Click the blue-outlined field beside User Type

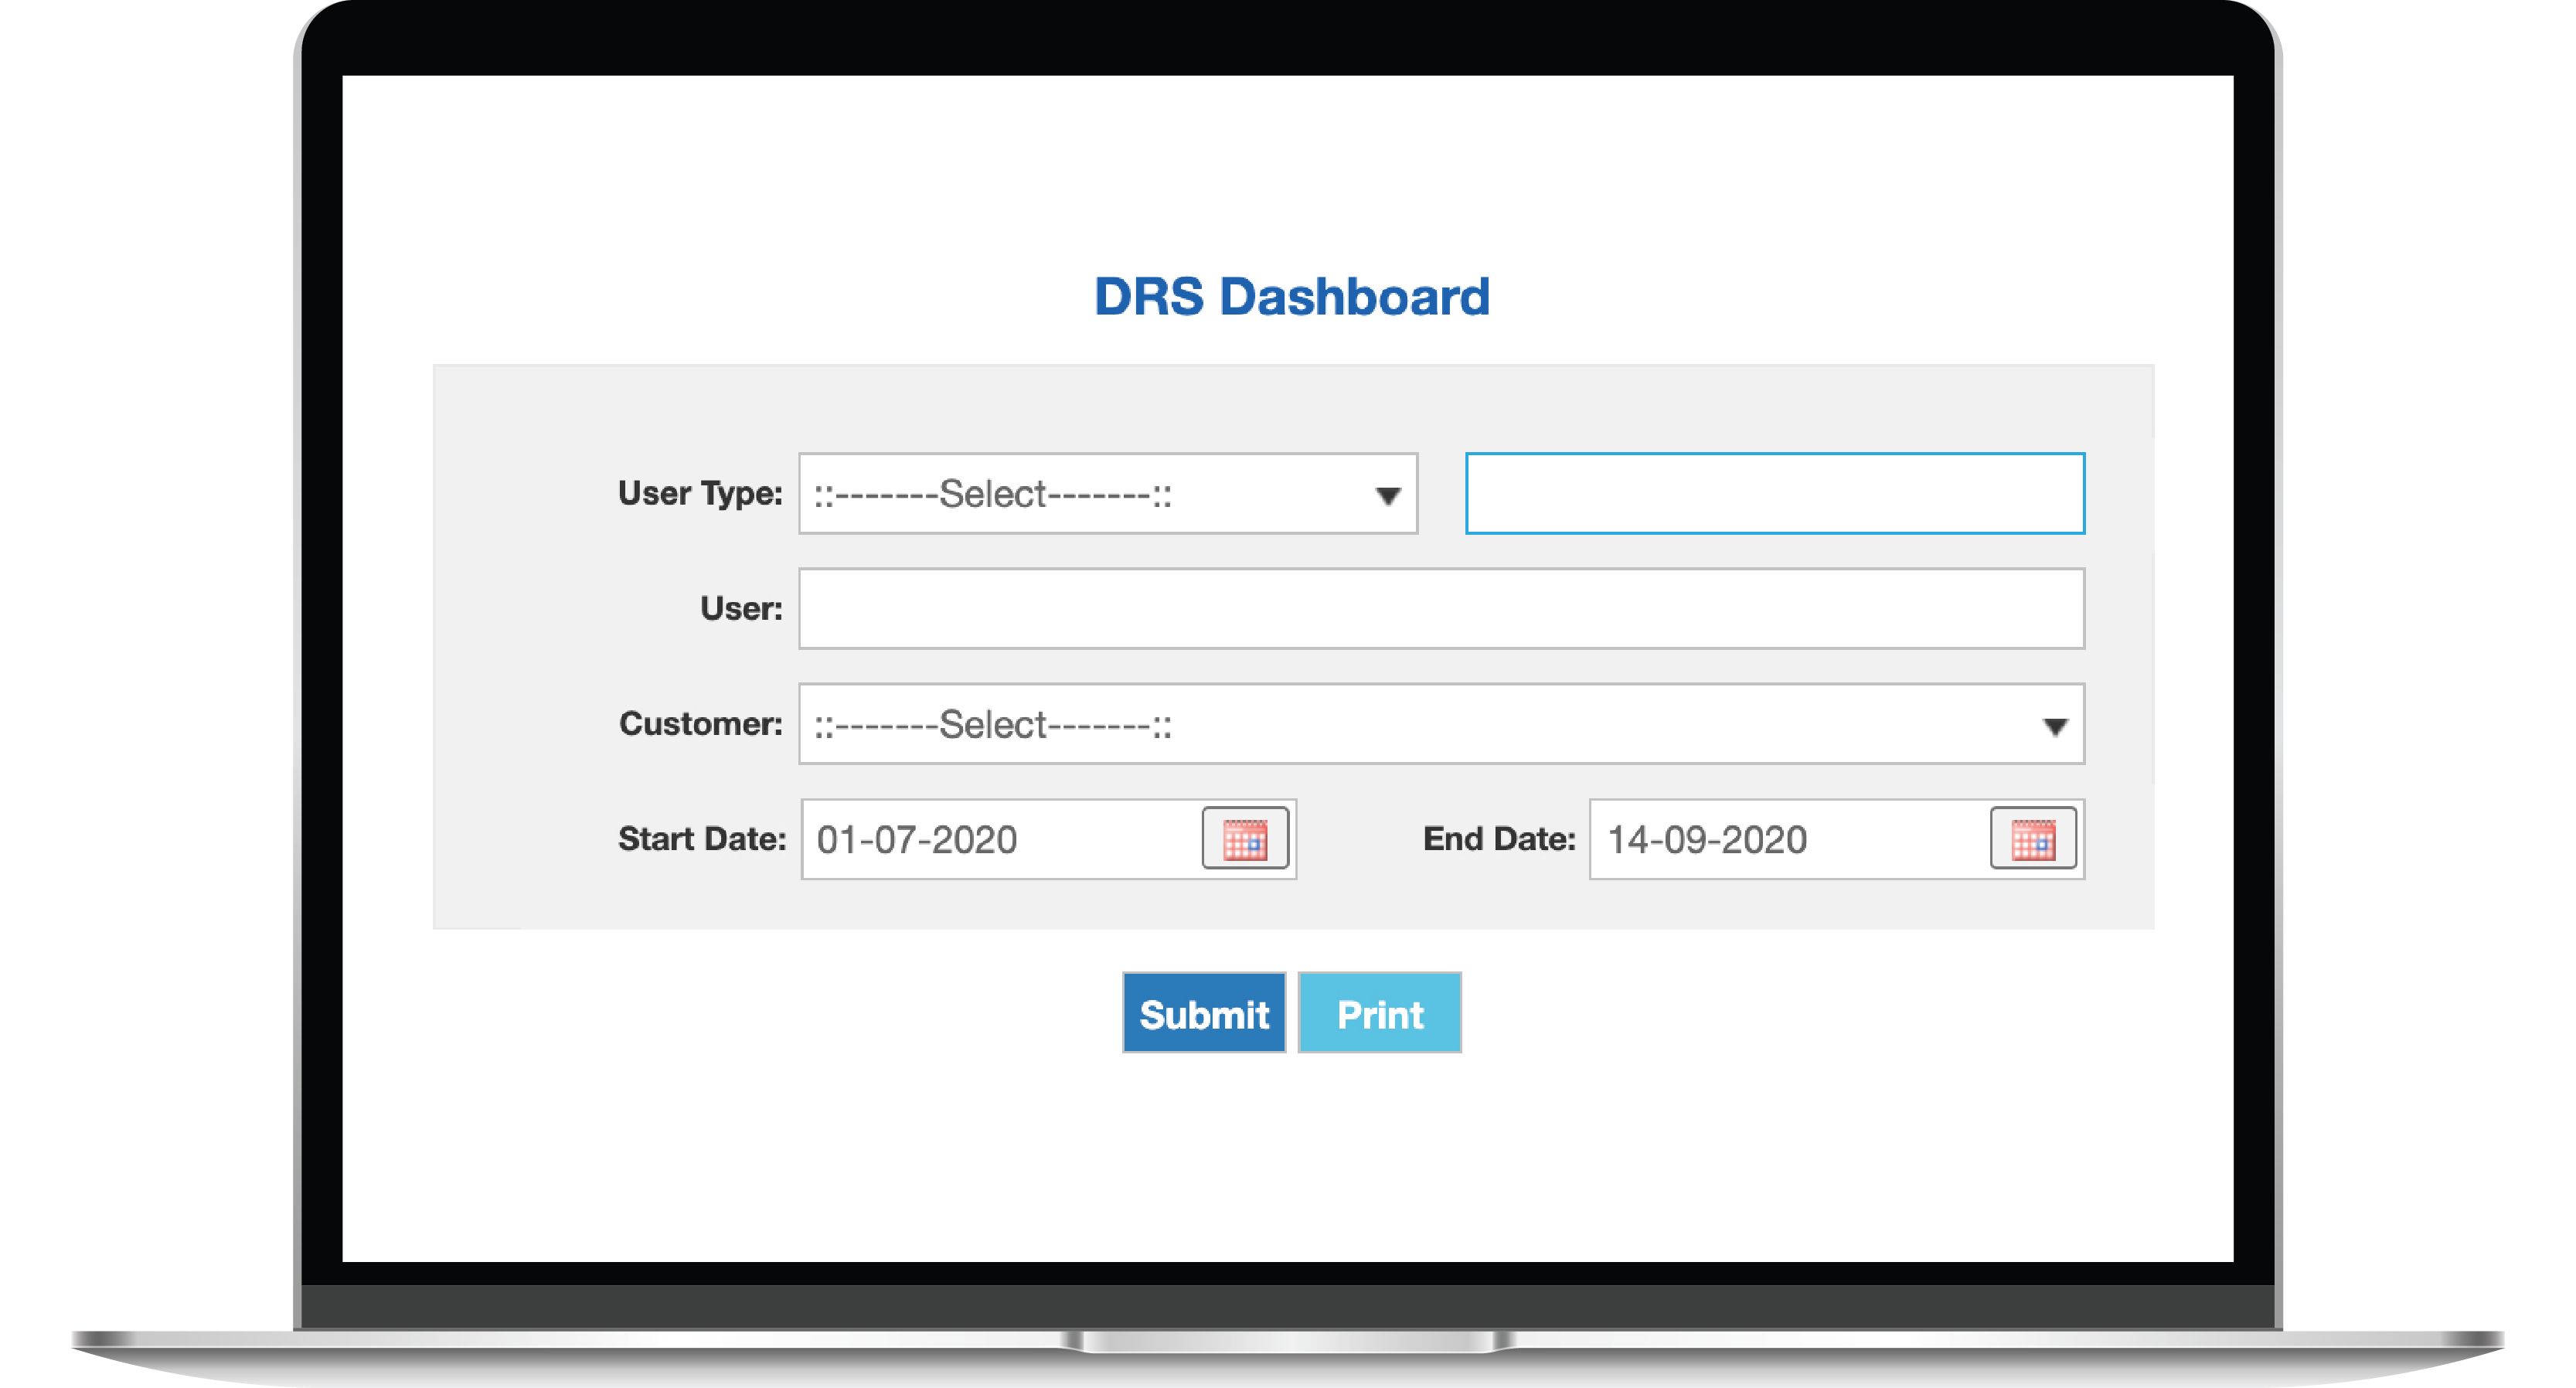pos(1774,494)
